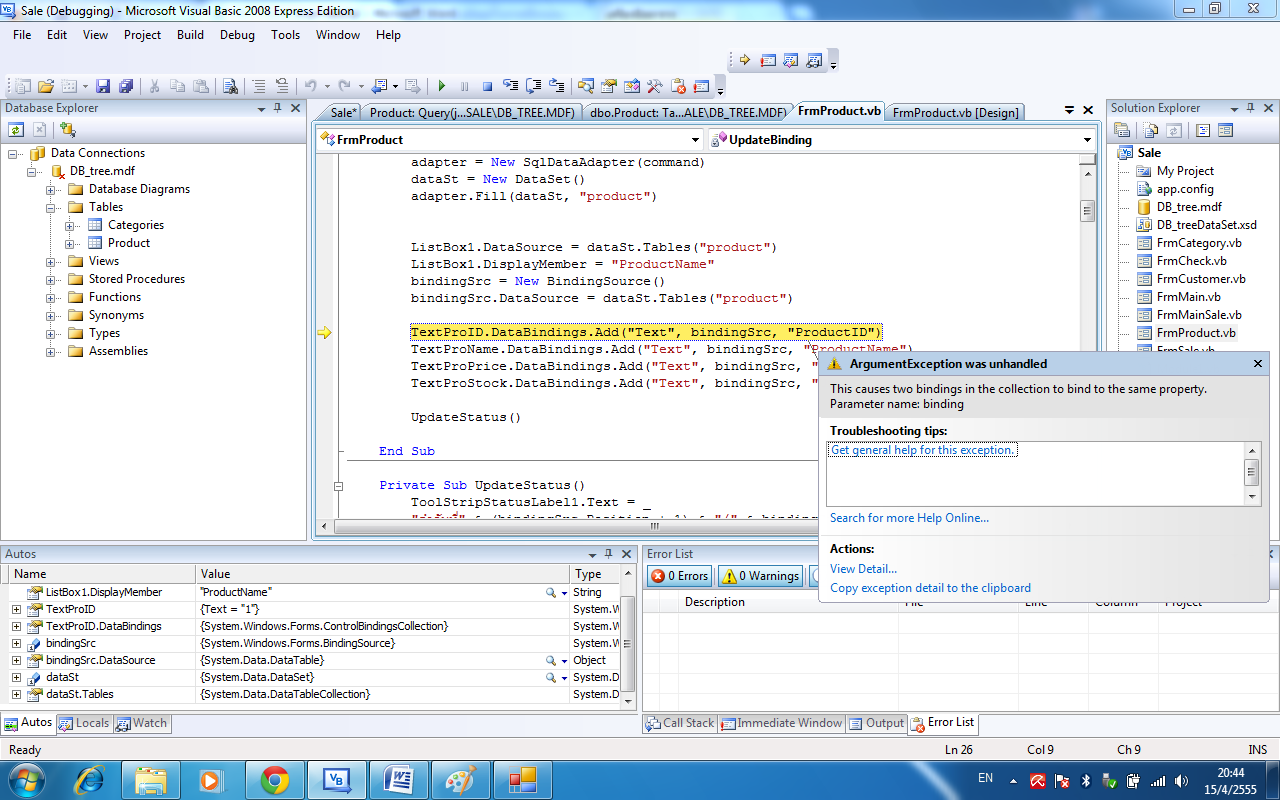1280x800 pixels.
Task: Open Google Chrome from the taskbar
Action: tap(274, 779)
